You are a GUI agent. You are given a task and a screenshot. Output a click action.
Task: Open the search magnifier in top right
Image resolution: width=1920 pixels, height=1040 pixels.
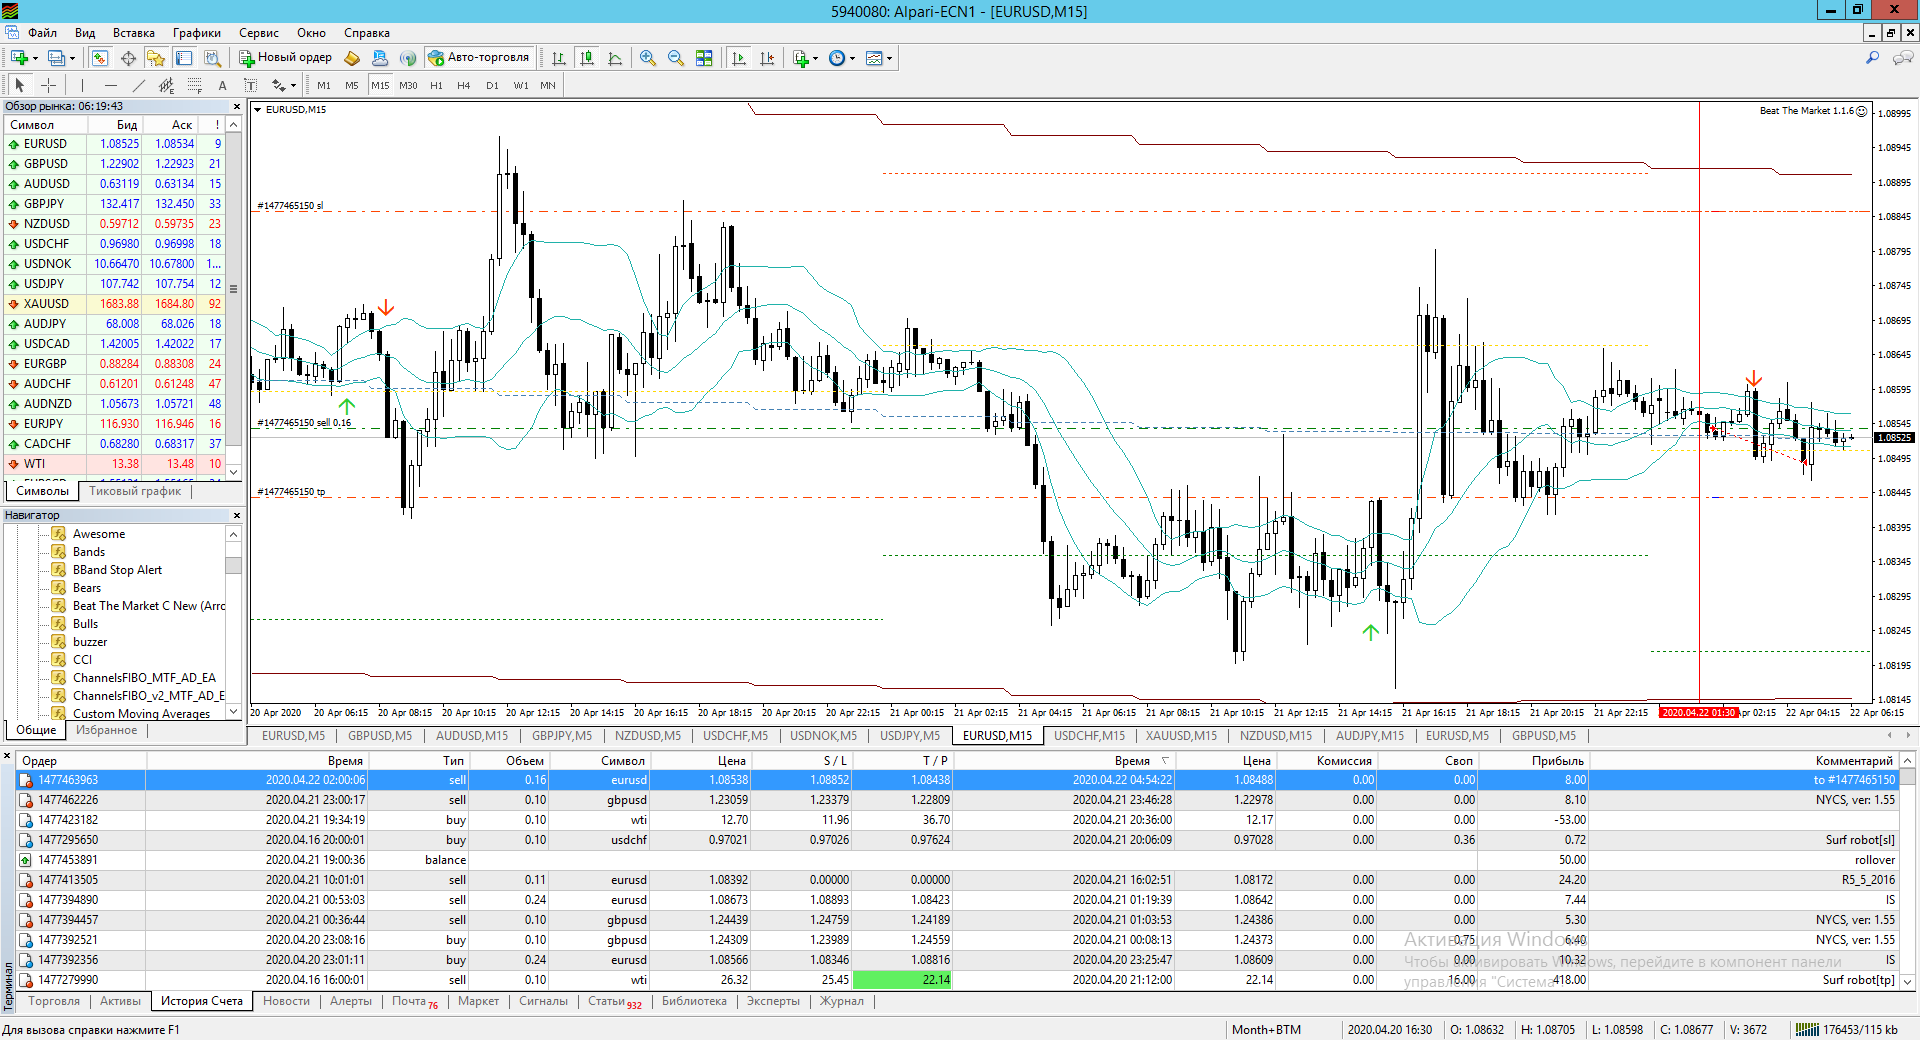tap(1872, 58)
